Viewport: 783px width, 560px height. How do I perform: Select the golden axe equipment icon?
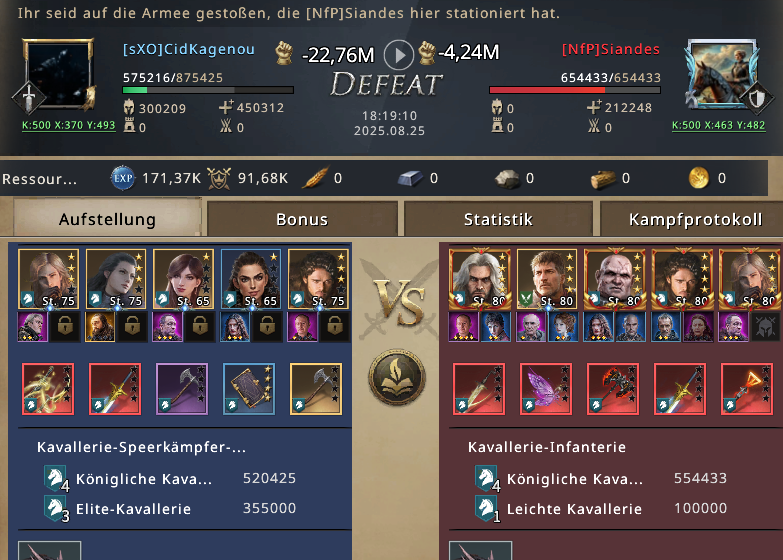coord(316,389)
